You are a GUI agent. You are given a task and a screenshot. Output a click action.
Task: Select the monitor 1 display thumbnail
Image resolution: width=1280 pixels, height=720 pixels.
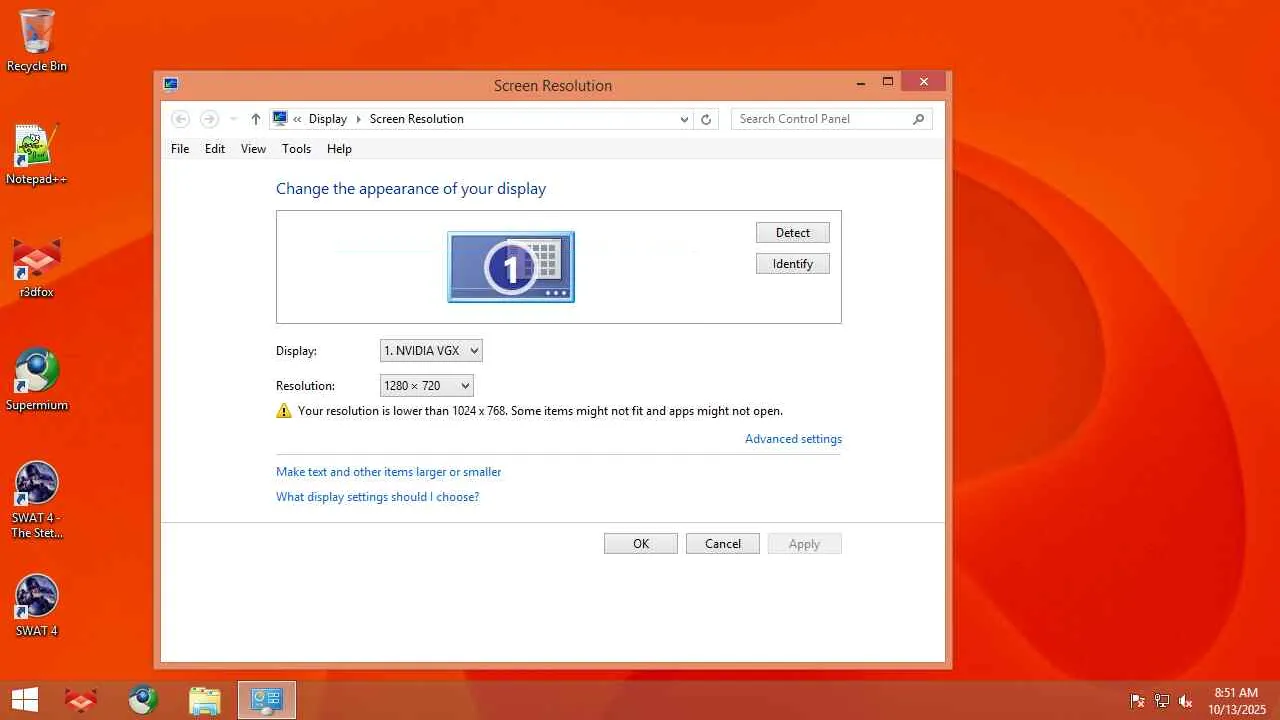(511, 267)
